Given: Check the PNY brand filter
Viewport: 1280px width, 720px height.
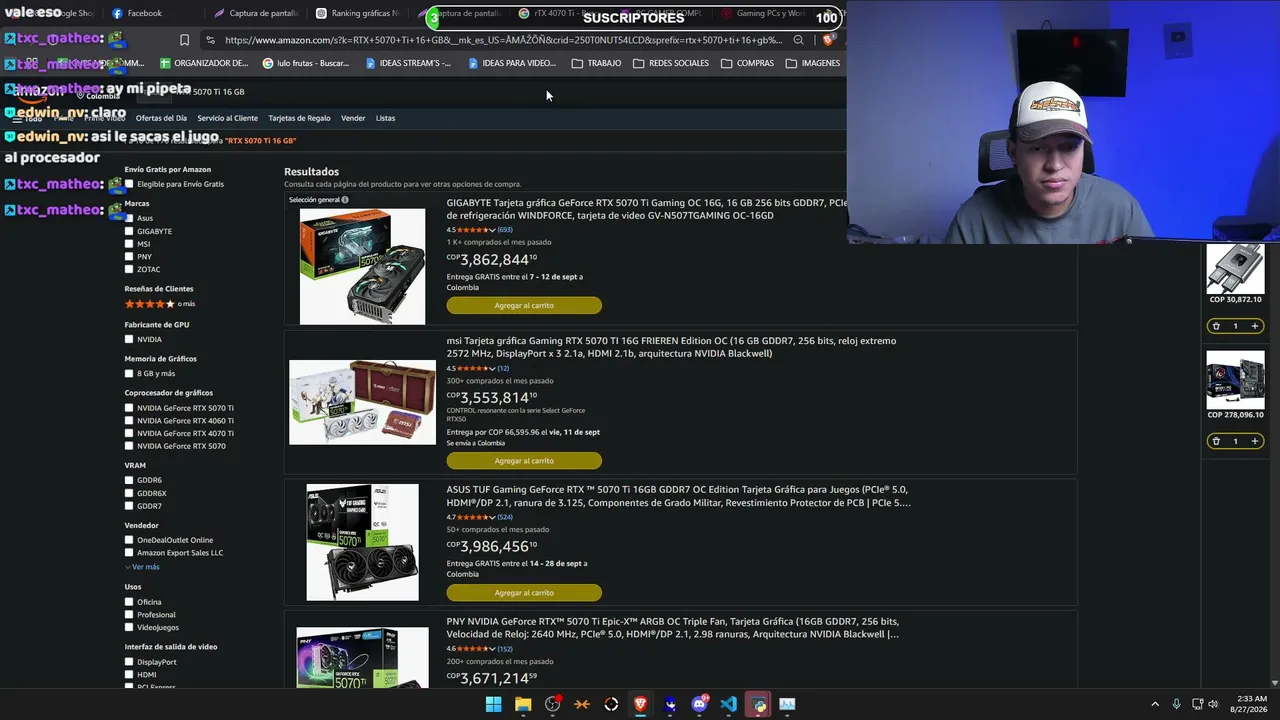Looking at the screenshot, I should (129, 257).
